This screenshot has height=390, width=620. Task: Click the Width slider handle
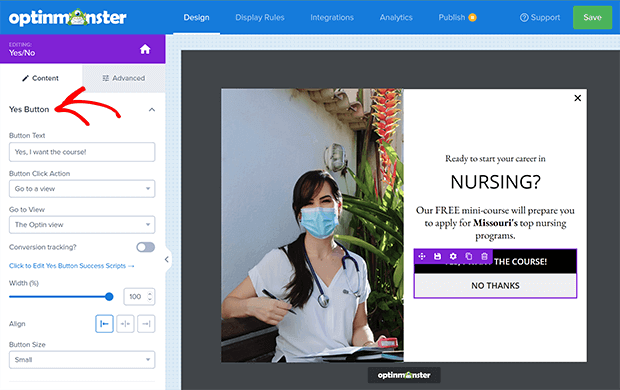click(109, 297)
